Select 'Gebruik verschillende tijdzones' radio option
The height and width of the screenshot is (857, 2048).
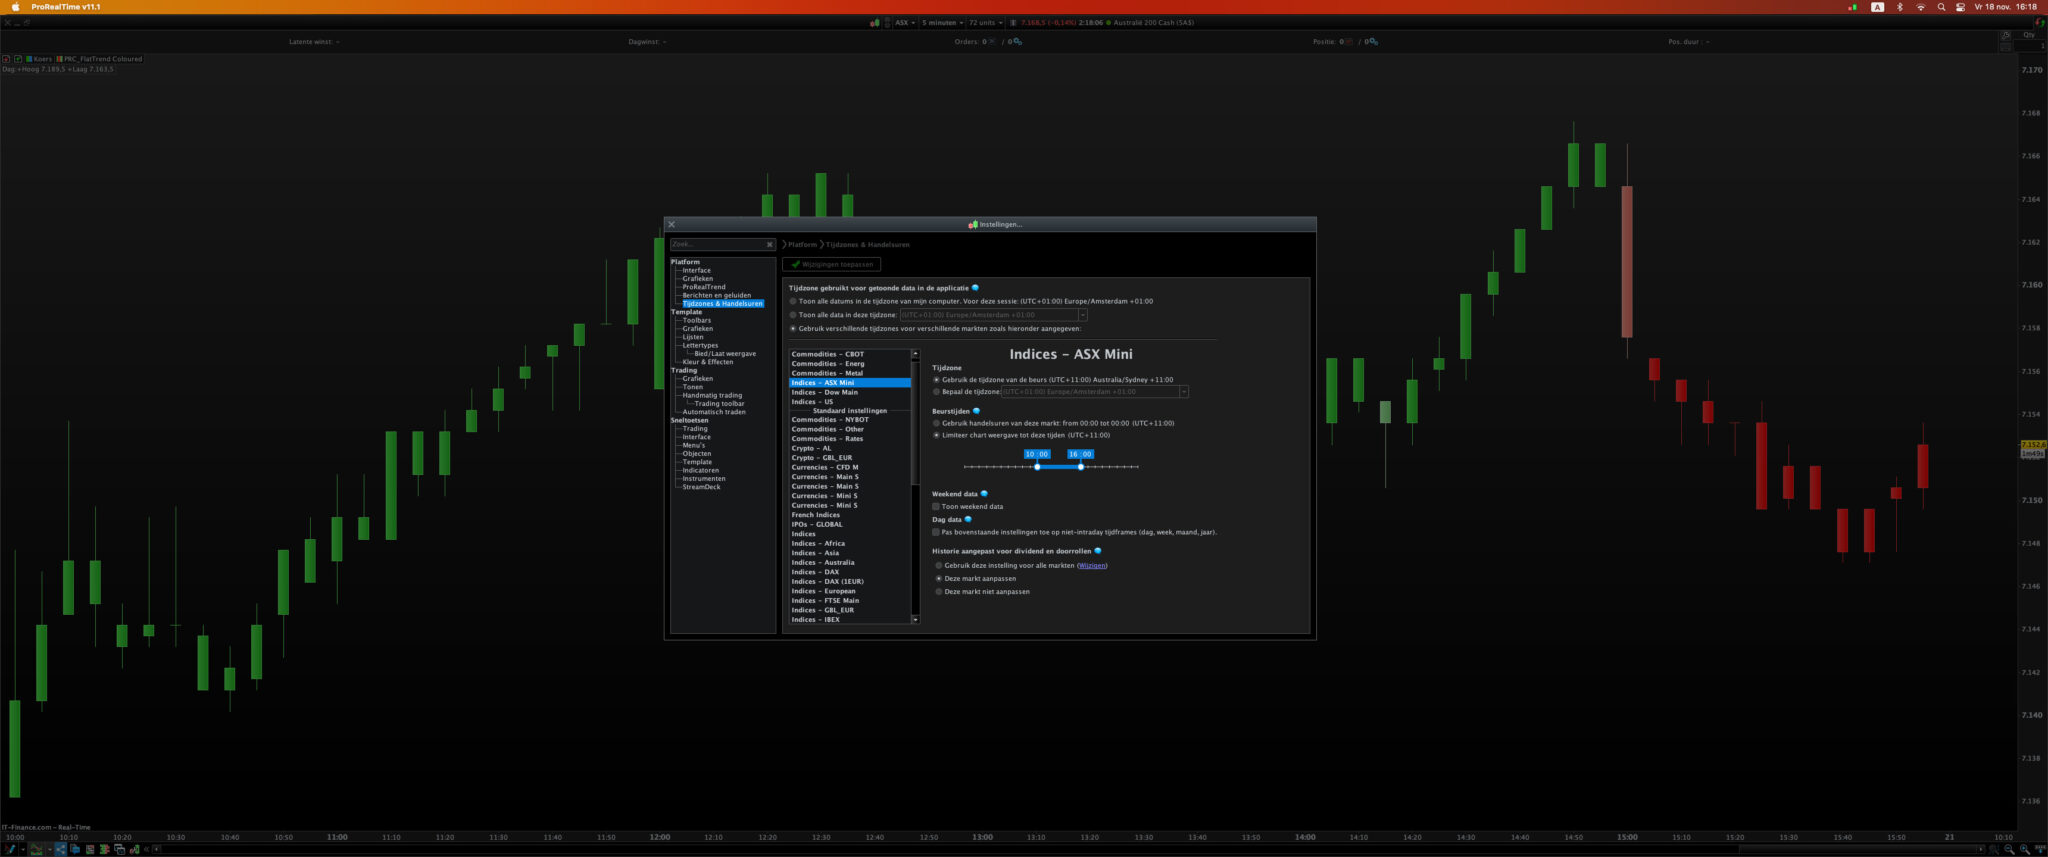pyautogui.click(x=794, y=329)
